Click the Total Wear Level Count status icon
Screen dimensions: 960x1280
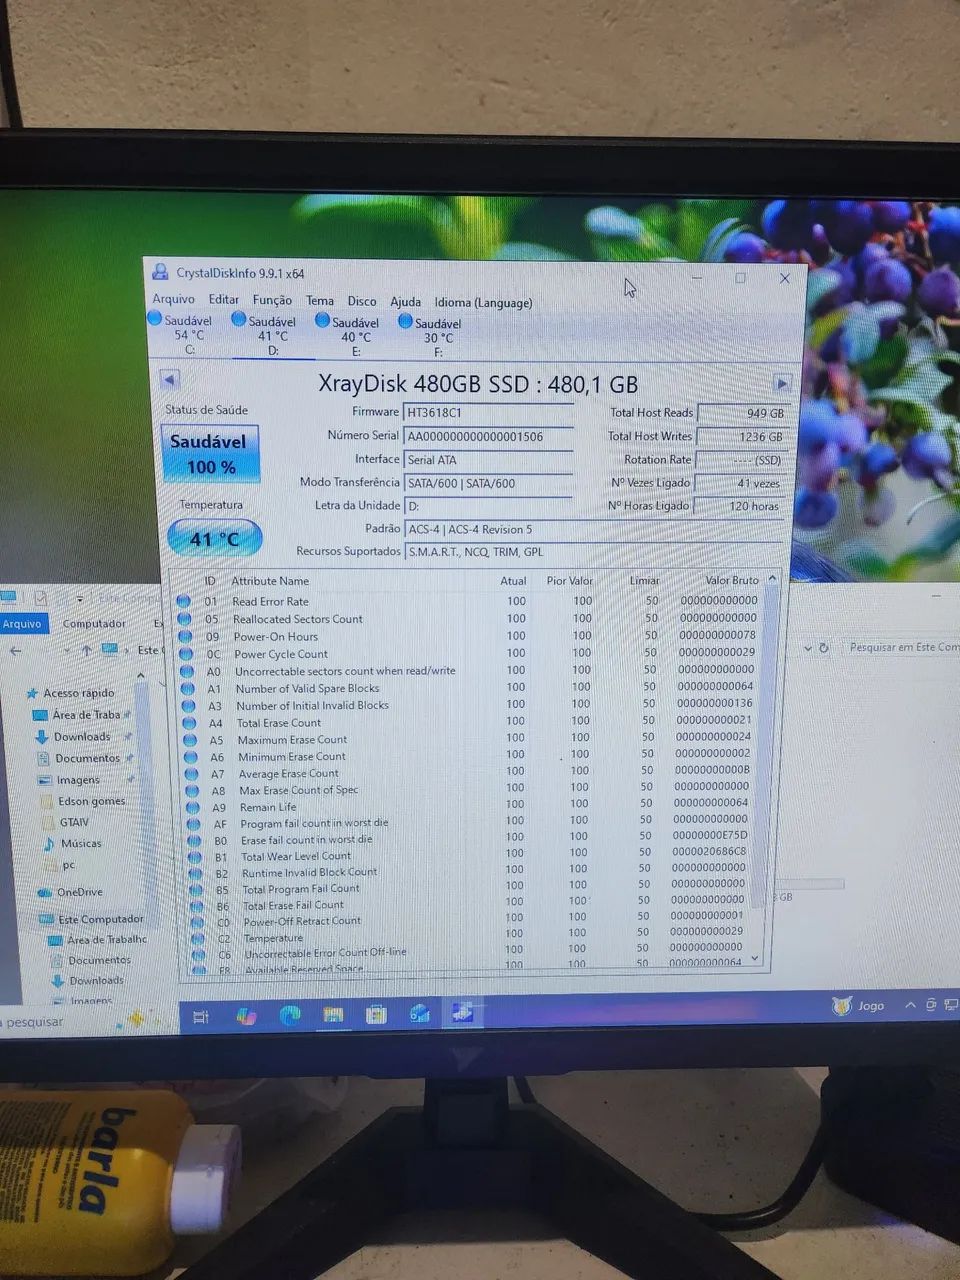193,856
